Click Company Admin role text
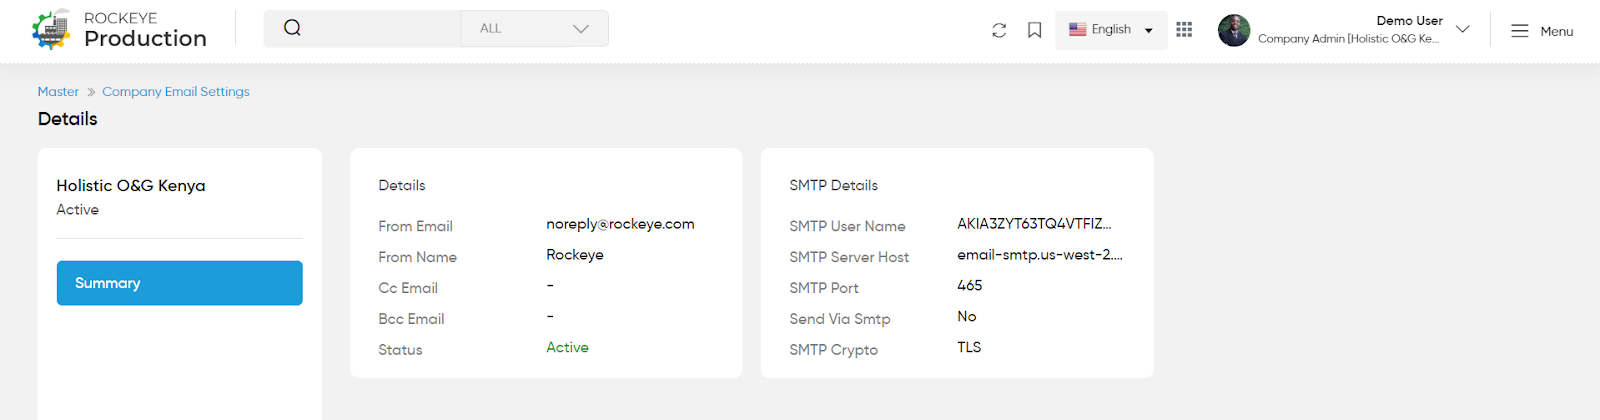Screen dimensions: 1600x420 point(1348,39)
